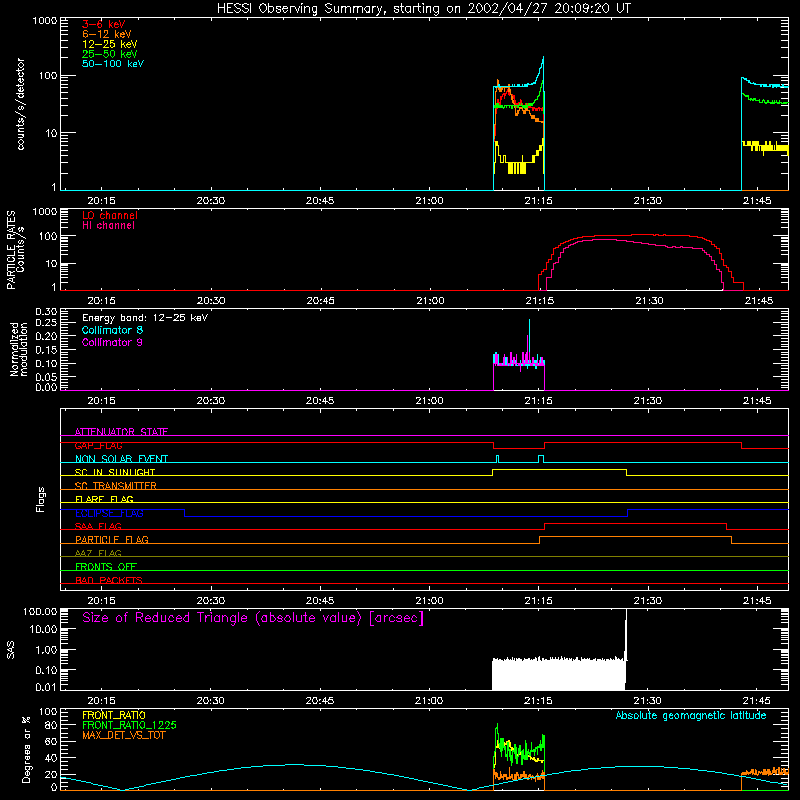Image resolution: width=800 pixels, height=800 pixels.
Task: Select the green 'FRONT_RATIO_1225' legend label
Action: tap(129, 725)
